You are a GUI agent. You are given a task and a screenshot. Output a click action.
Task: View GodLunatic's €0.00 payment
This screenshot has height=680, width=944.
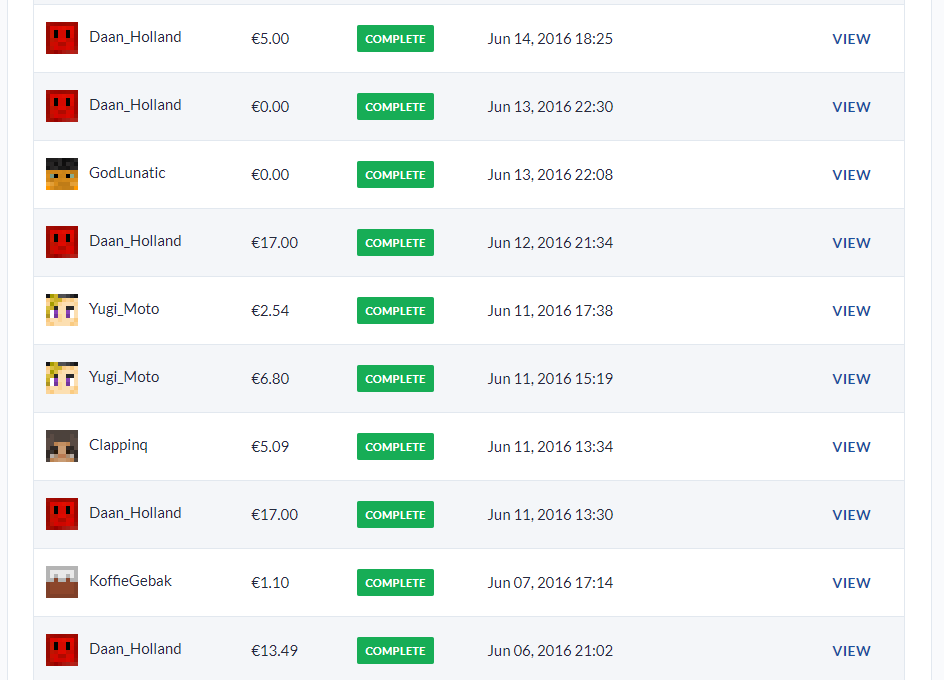coord(851,175)
